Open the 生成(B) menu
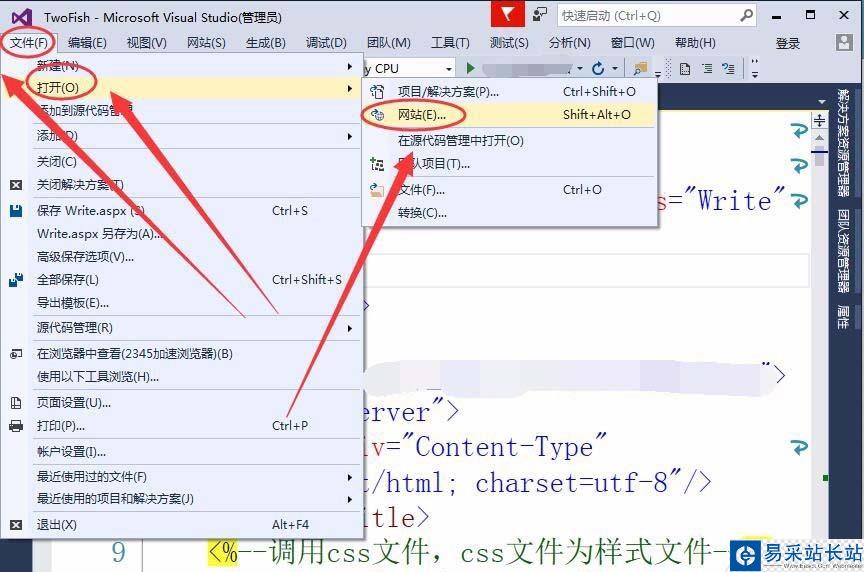The height and width of the screenshot is (572, 864). pyautogui.click(x=266, y=42)
